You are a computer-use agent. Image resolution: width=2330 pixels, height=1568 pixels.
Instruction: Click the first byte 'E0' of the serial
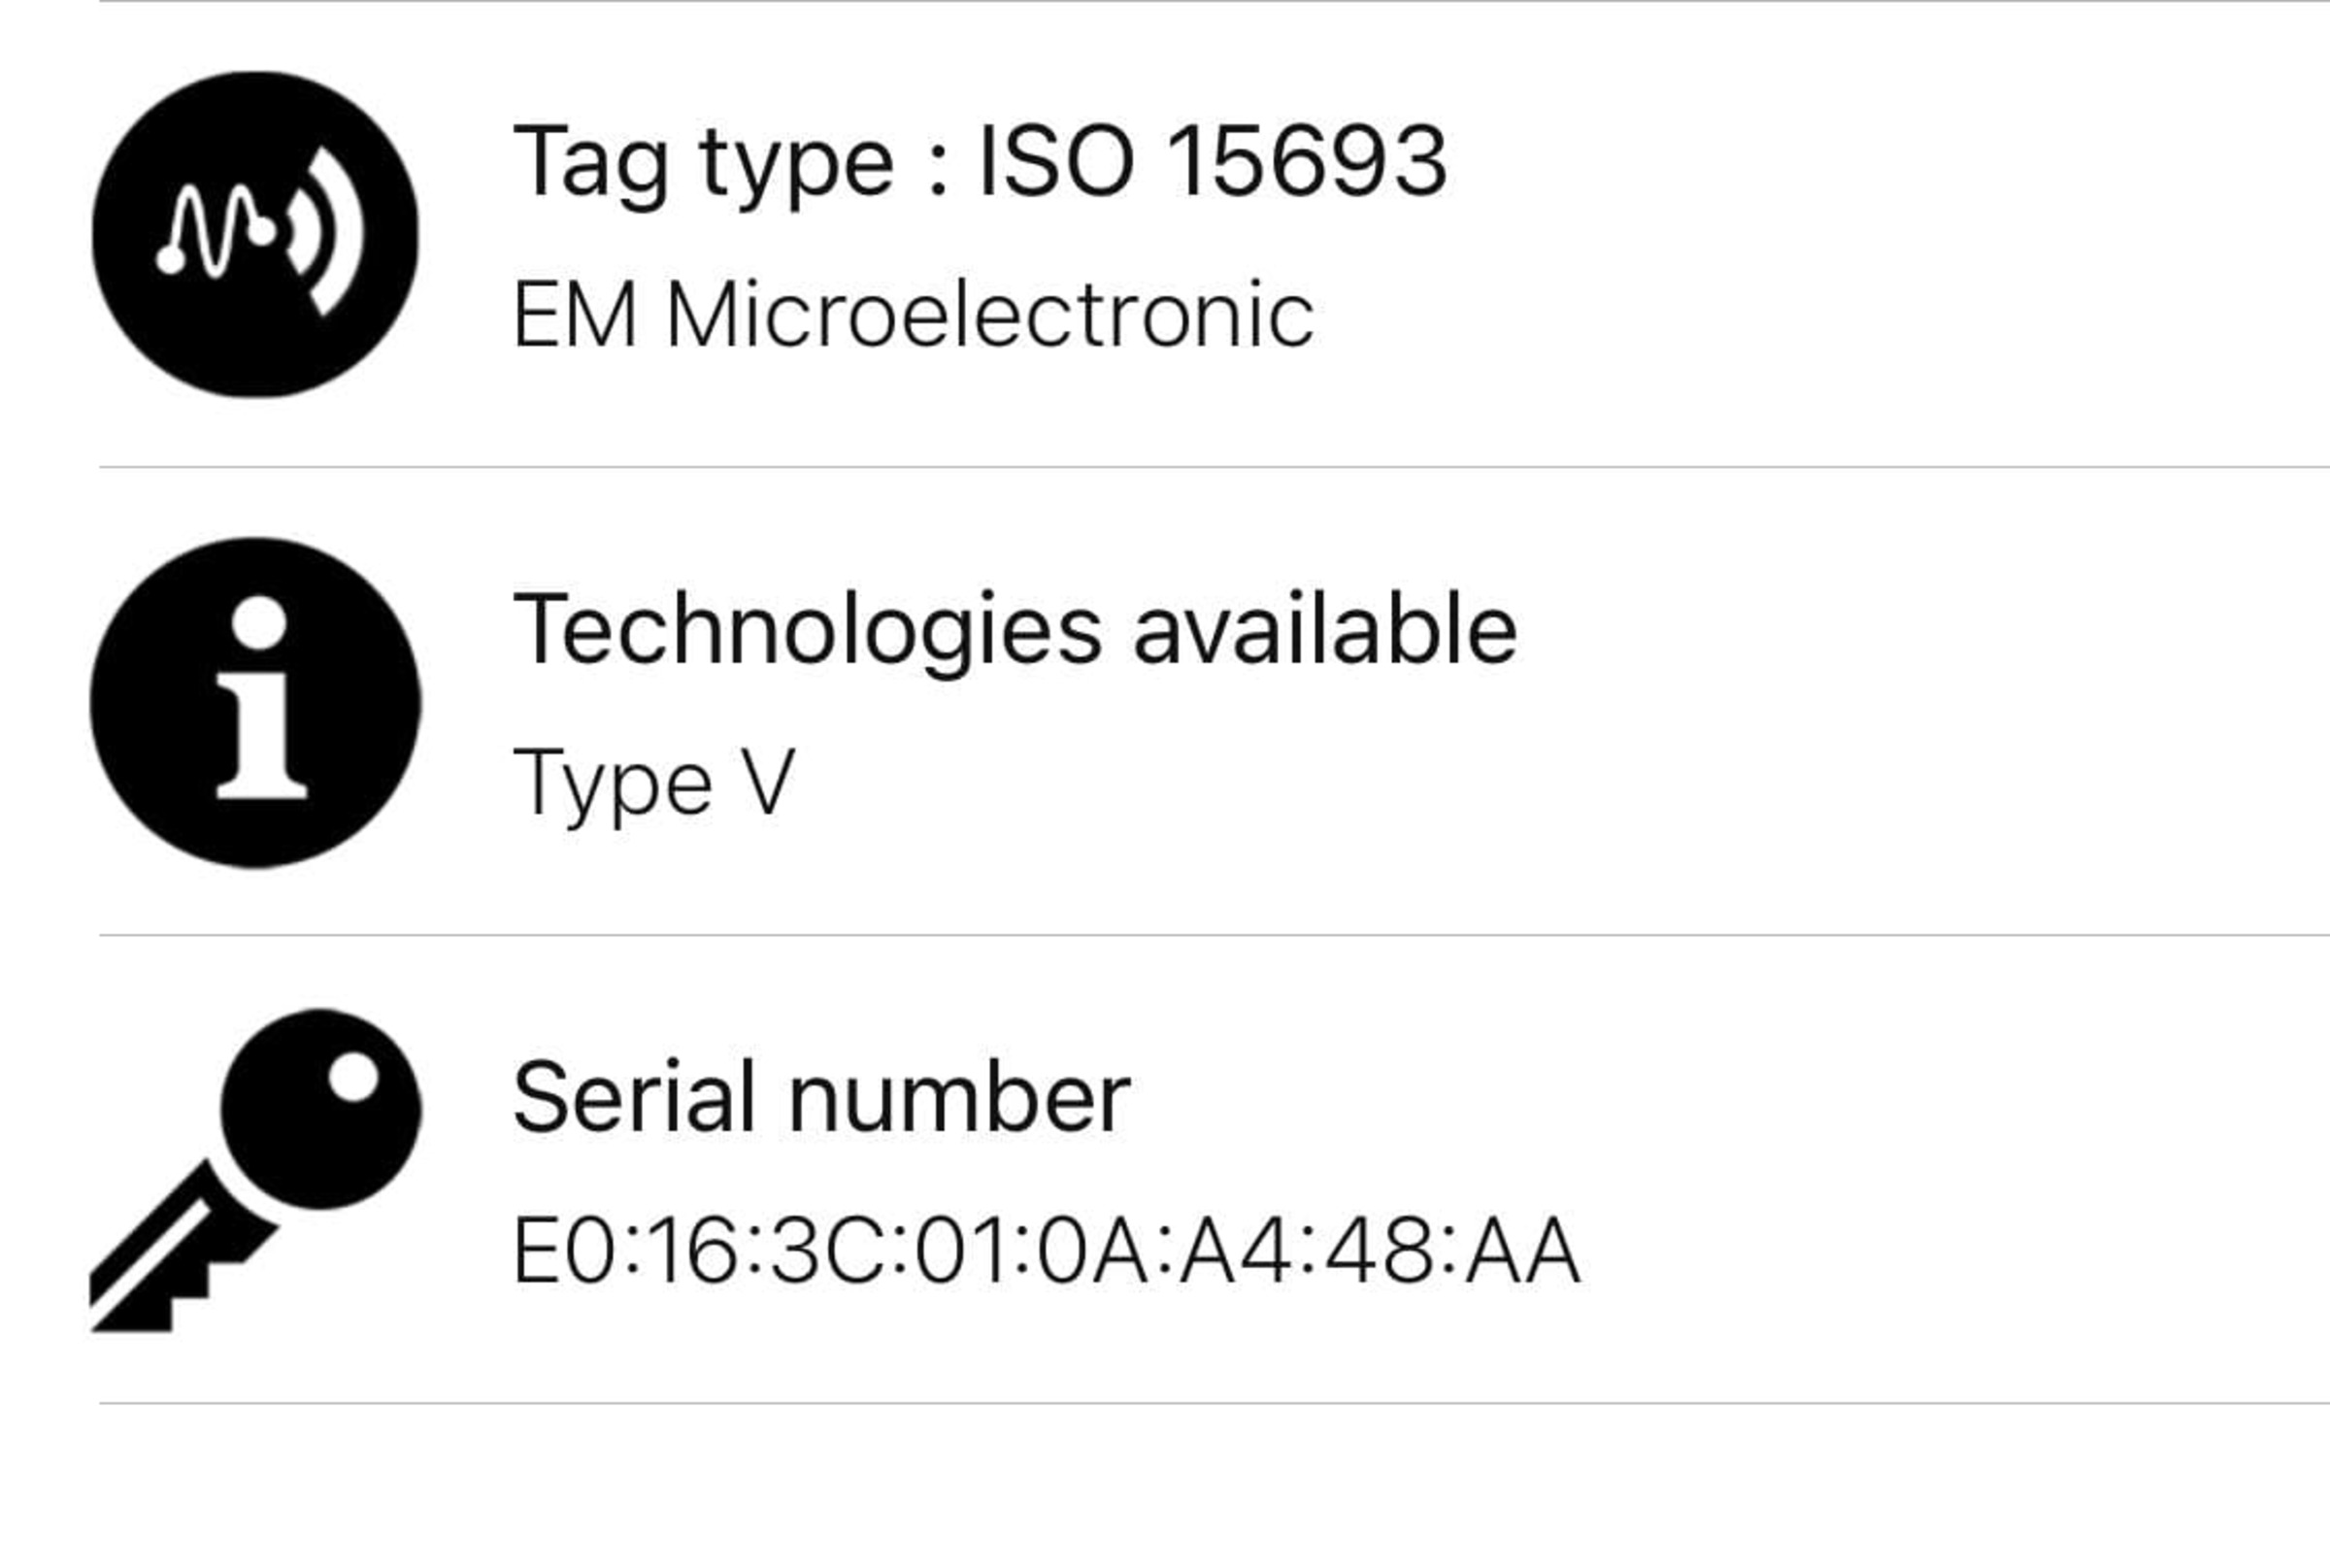click(563, 1251)
